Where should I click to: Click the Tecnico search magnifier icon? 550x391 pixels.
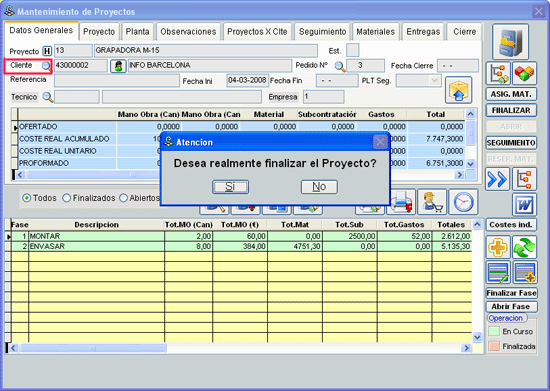point(47,97)
